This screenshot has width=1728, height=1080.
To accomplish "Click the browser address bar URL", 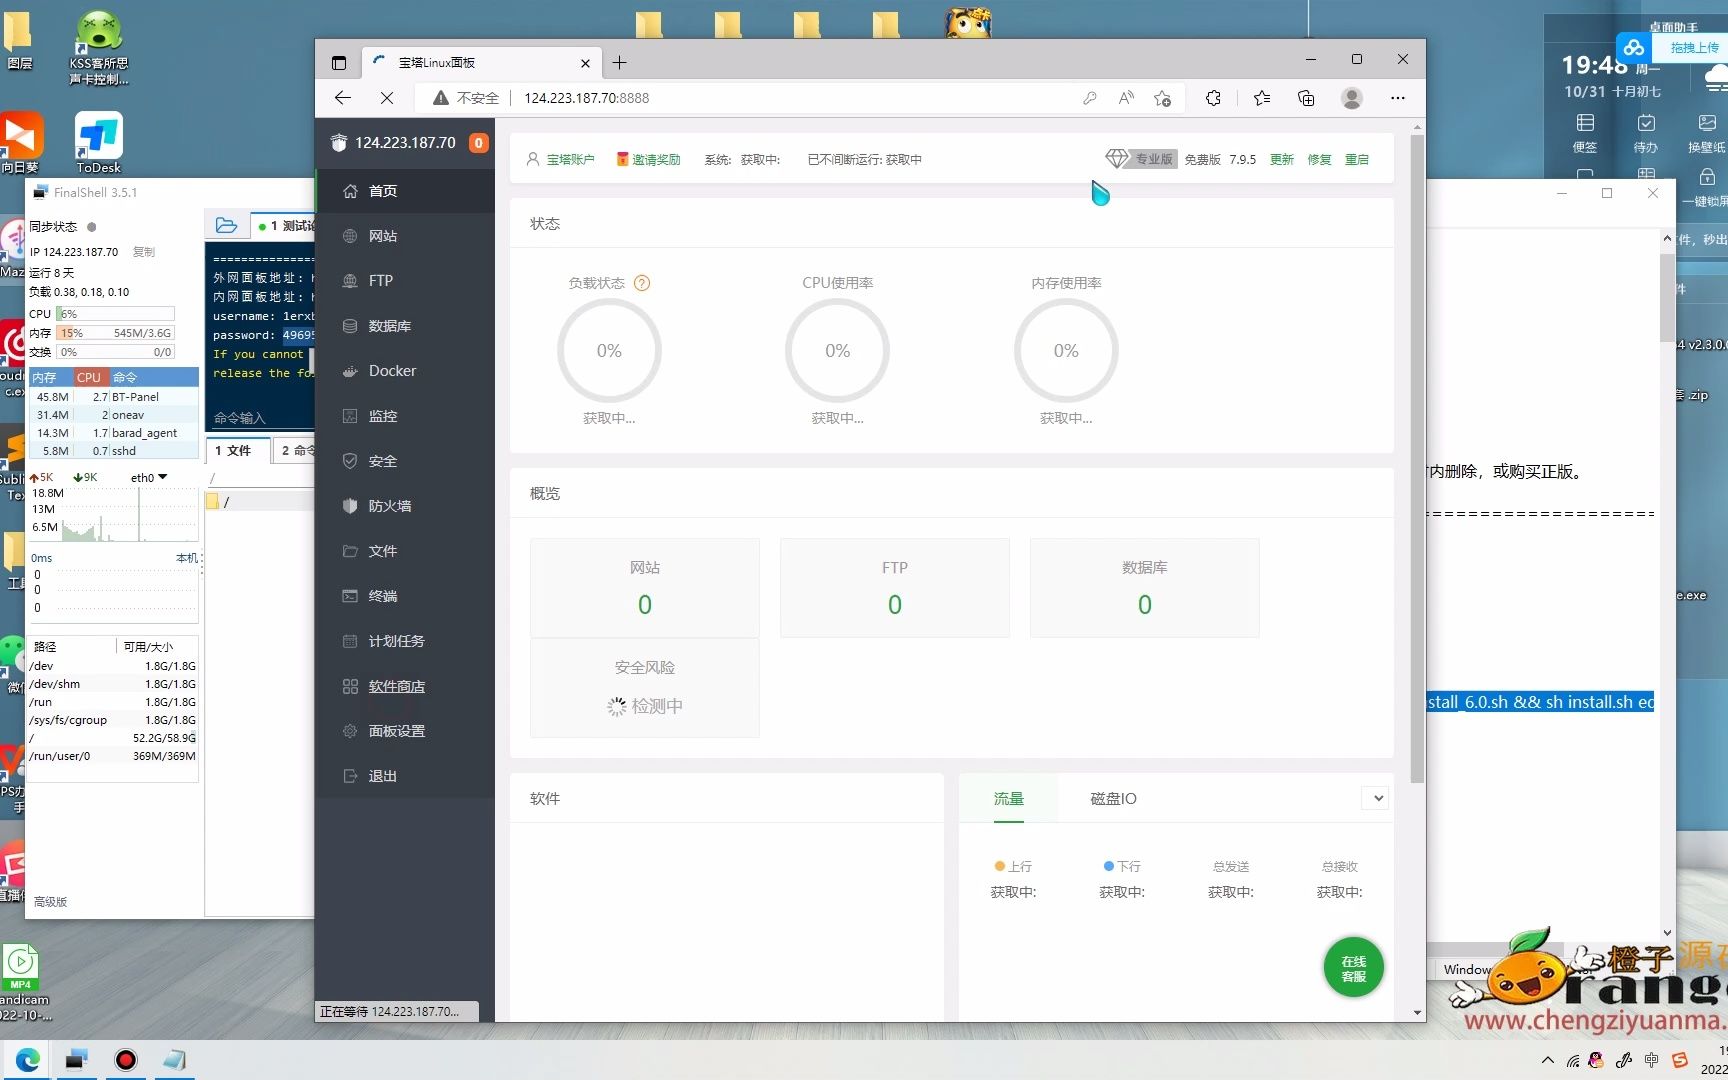I will click(587, 98).
